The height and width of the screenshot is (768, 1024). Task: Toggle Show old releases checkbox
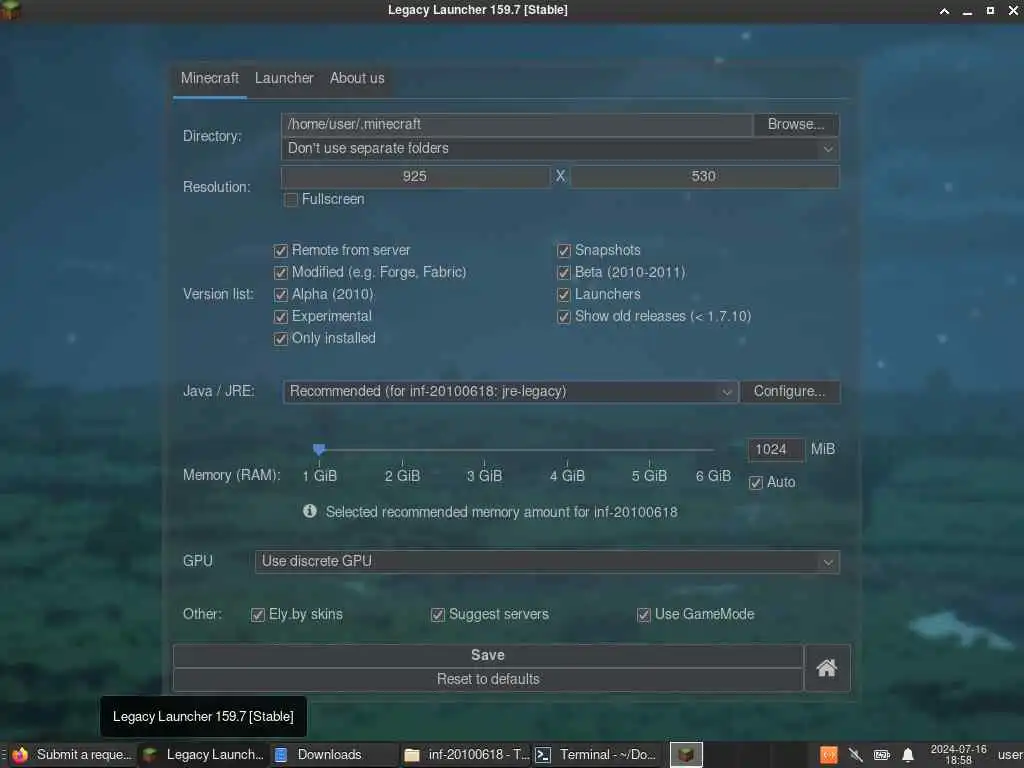(x=564, y=317)
